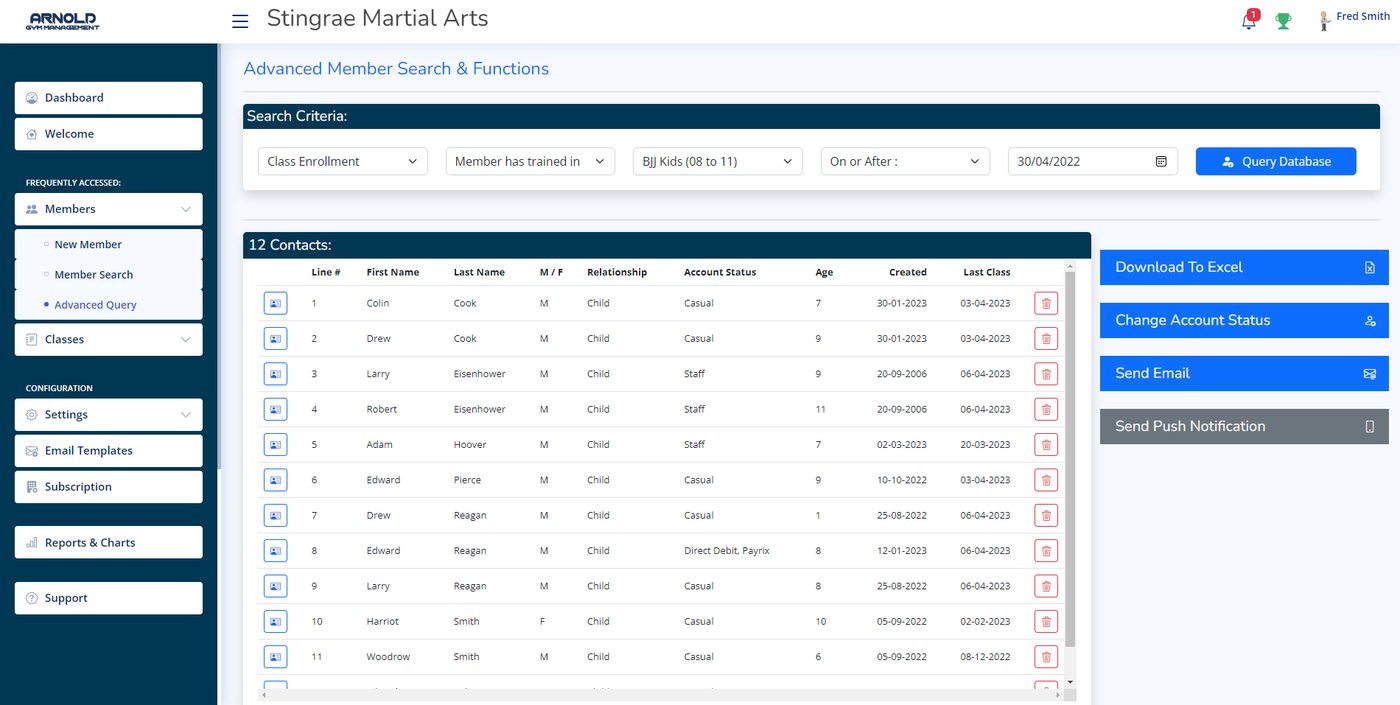Expand the Settings sidebar section

point(108,415)
